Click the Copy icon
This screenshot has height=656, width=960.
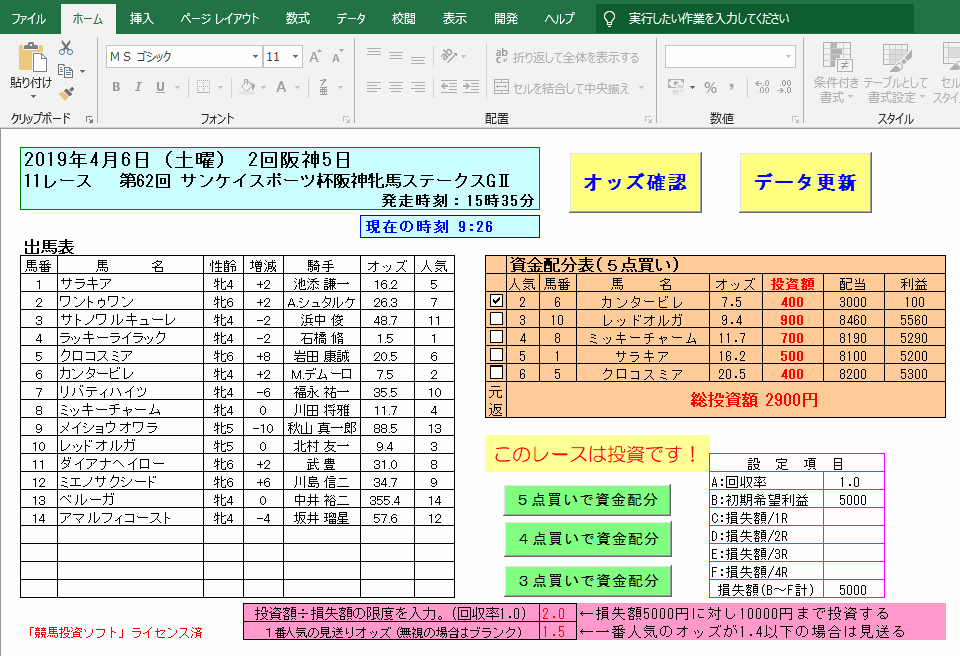[65, 71]
